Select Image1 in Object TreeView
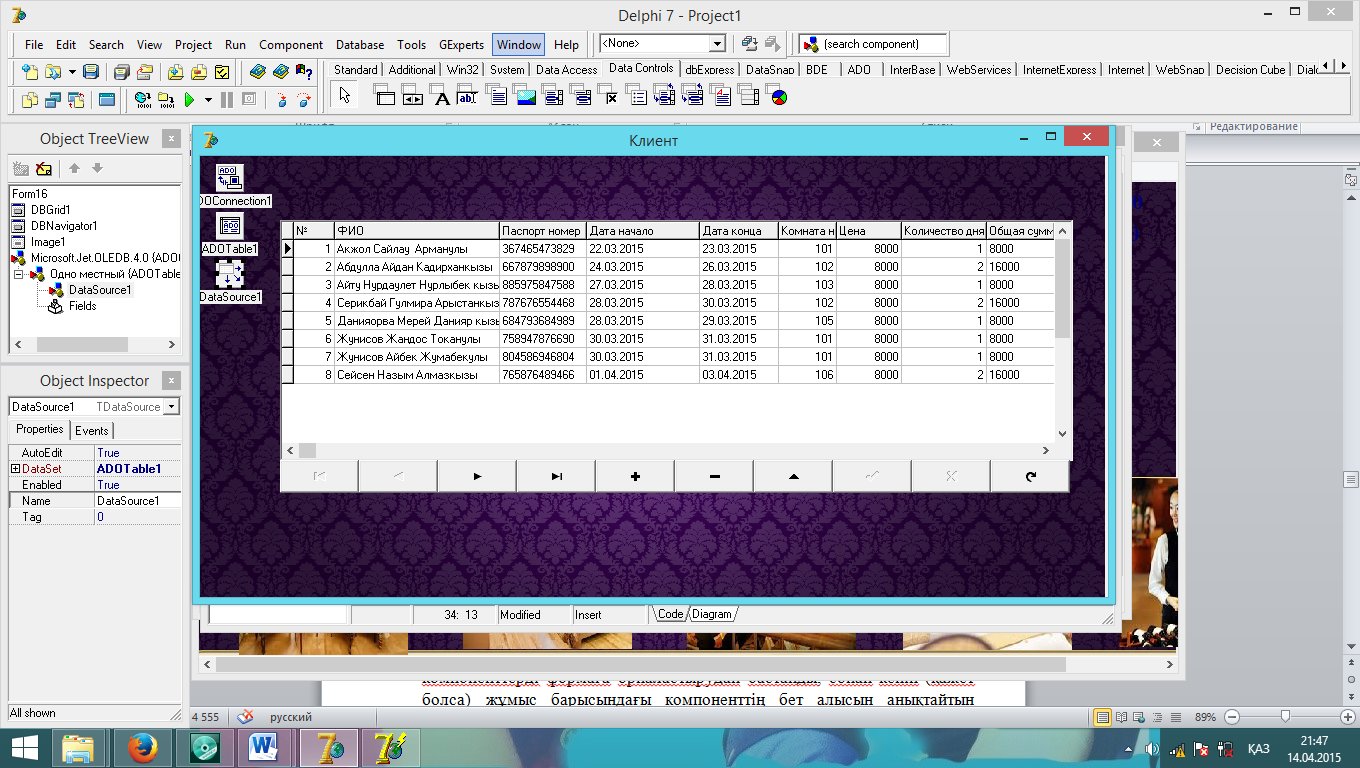This screenshot has width=1360, height=768. point(48,242)
